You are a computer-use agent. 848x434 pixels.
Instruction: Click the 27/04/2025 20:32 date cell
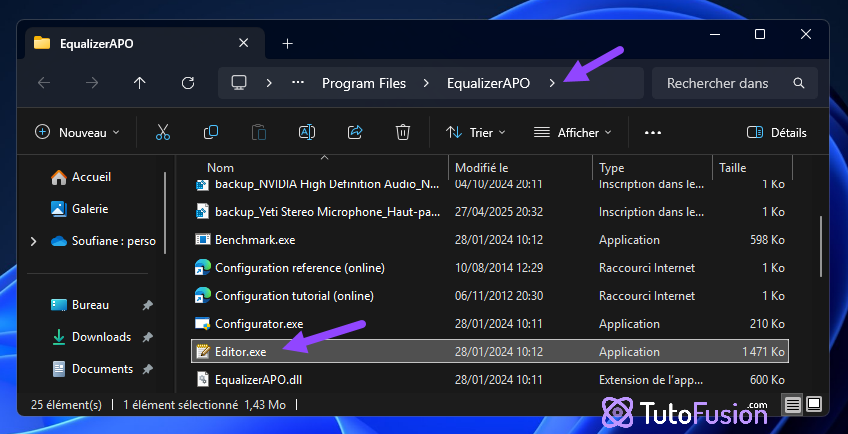[x=499, y=211]
